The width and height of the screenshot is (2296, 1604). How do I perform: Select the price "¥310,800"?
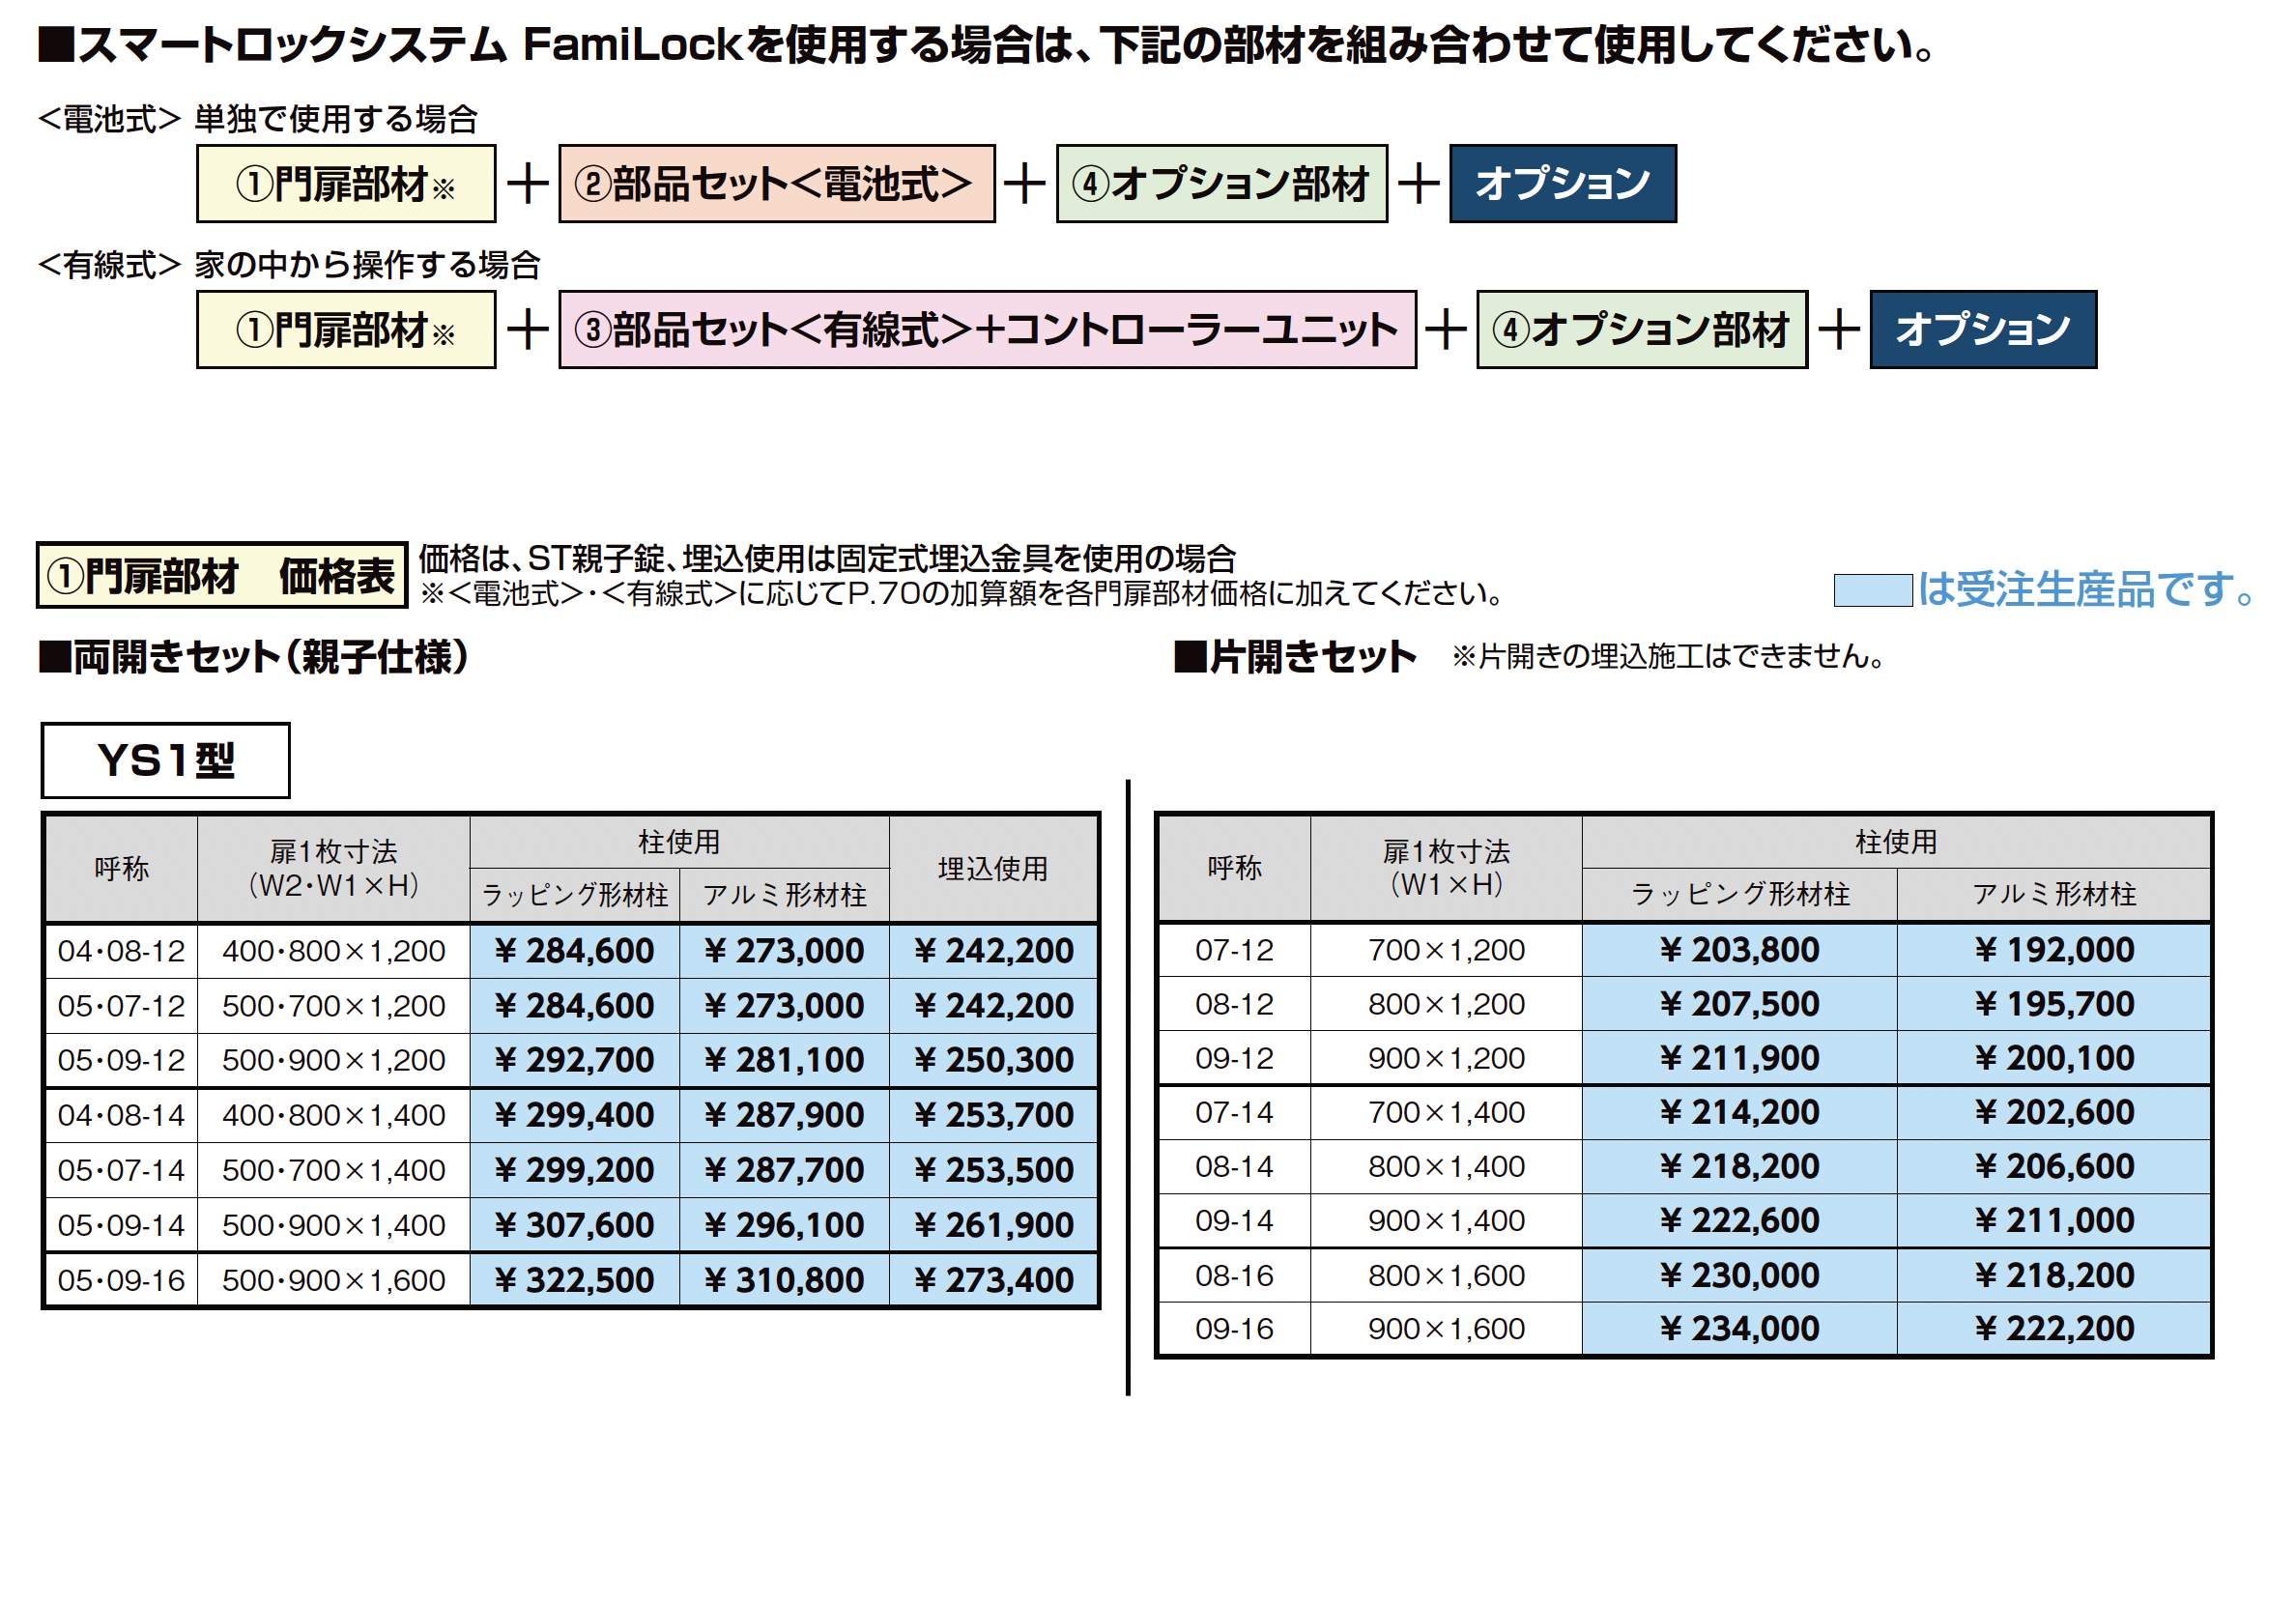(x=784, y=1280)
